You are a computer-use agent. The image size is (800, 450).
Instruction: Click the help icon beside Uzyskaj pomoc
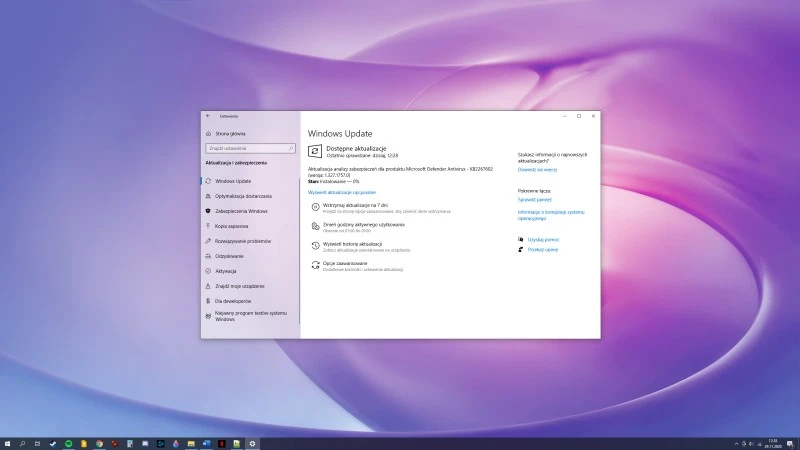pos(520,239)
